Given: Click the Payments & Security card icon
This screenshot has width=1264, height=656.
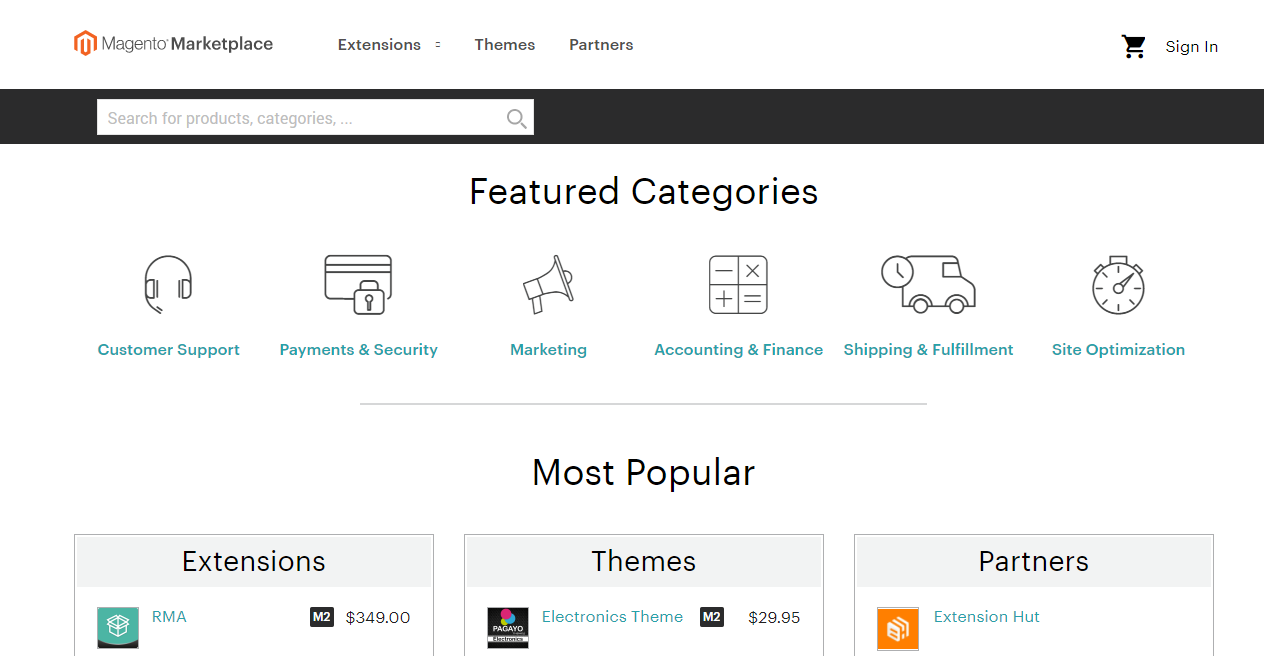Looking at the screenshot, I should (x=358, y=284).
